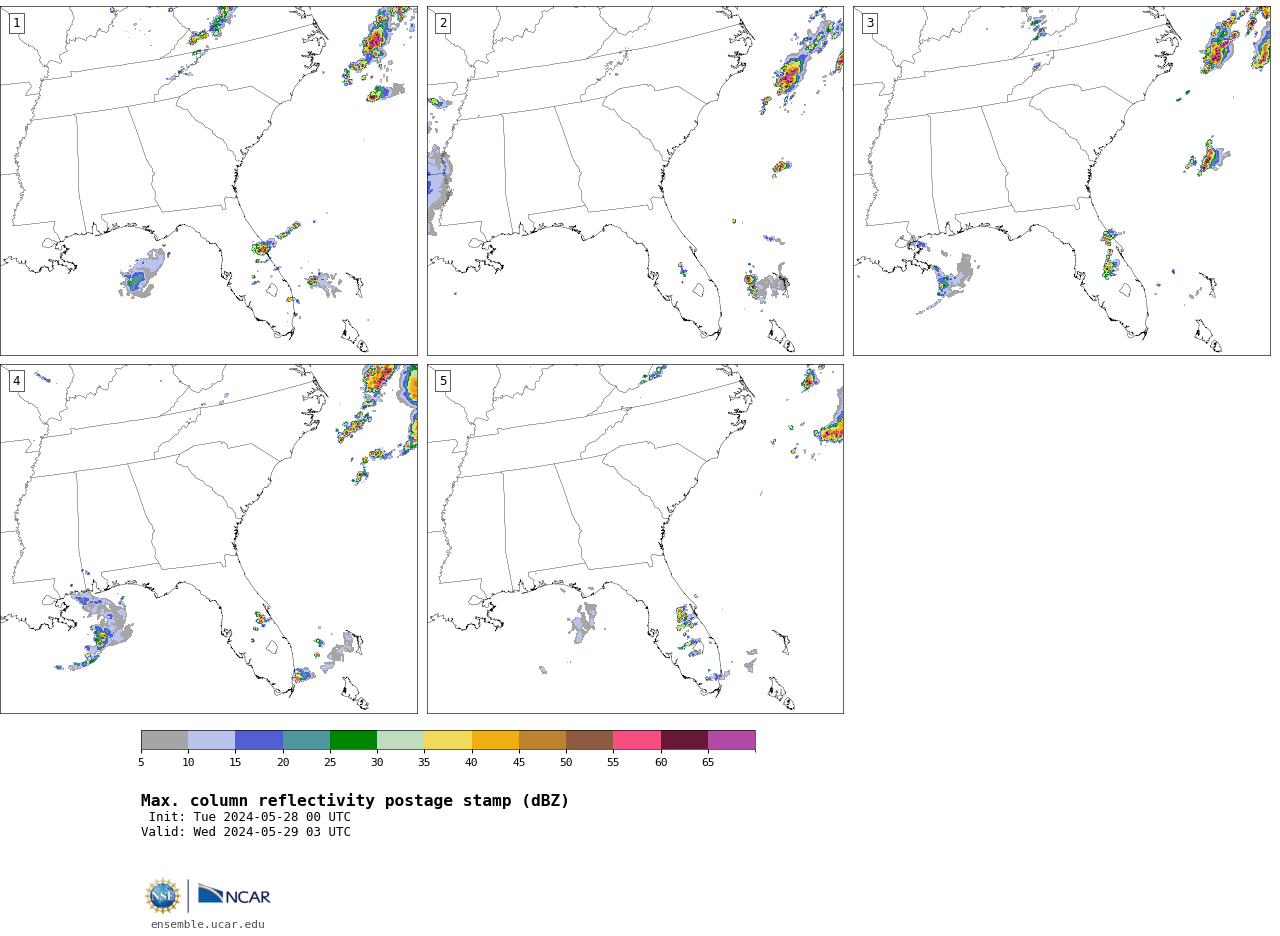Click the tan 45-50 dBZ swatch
The width and height of the screenshot is (1280, 936).
coord(542,740)
